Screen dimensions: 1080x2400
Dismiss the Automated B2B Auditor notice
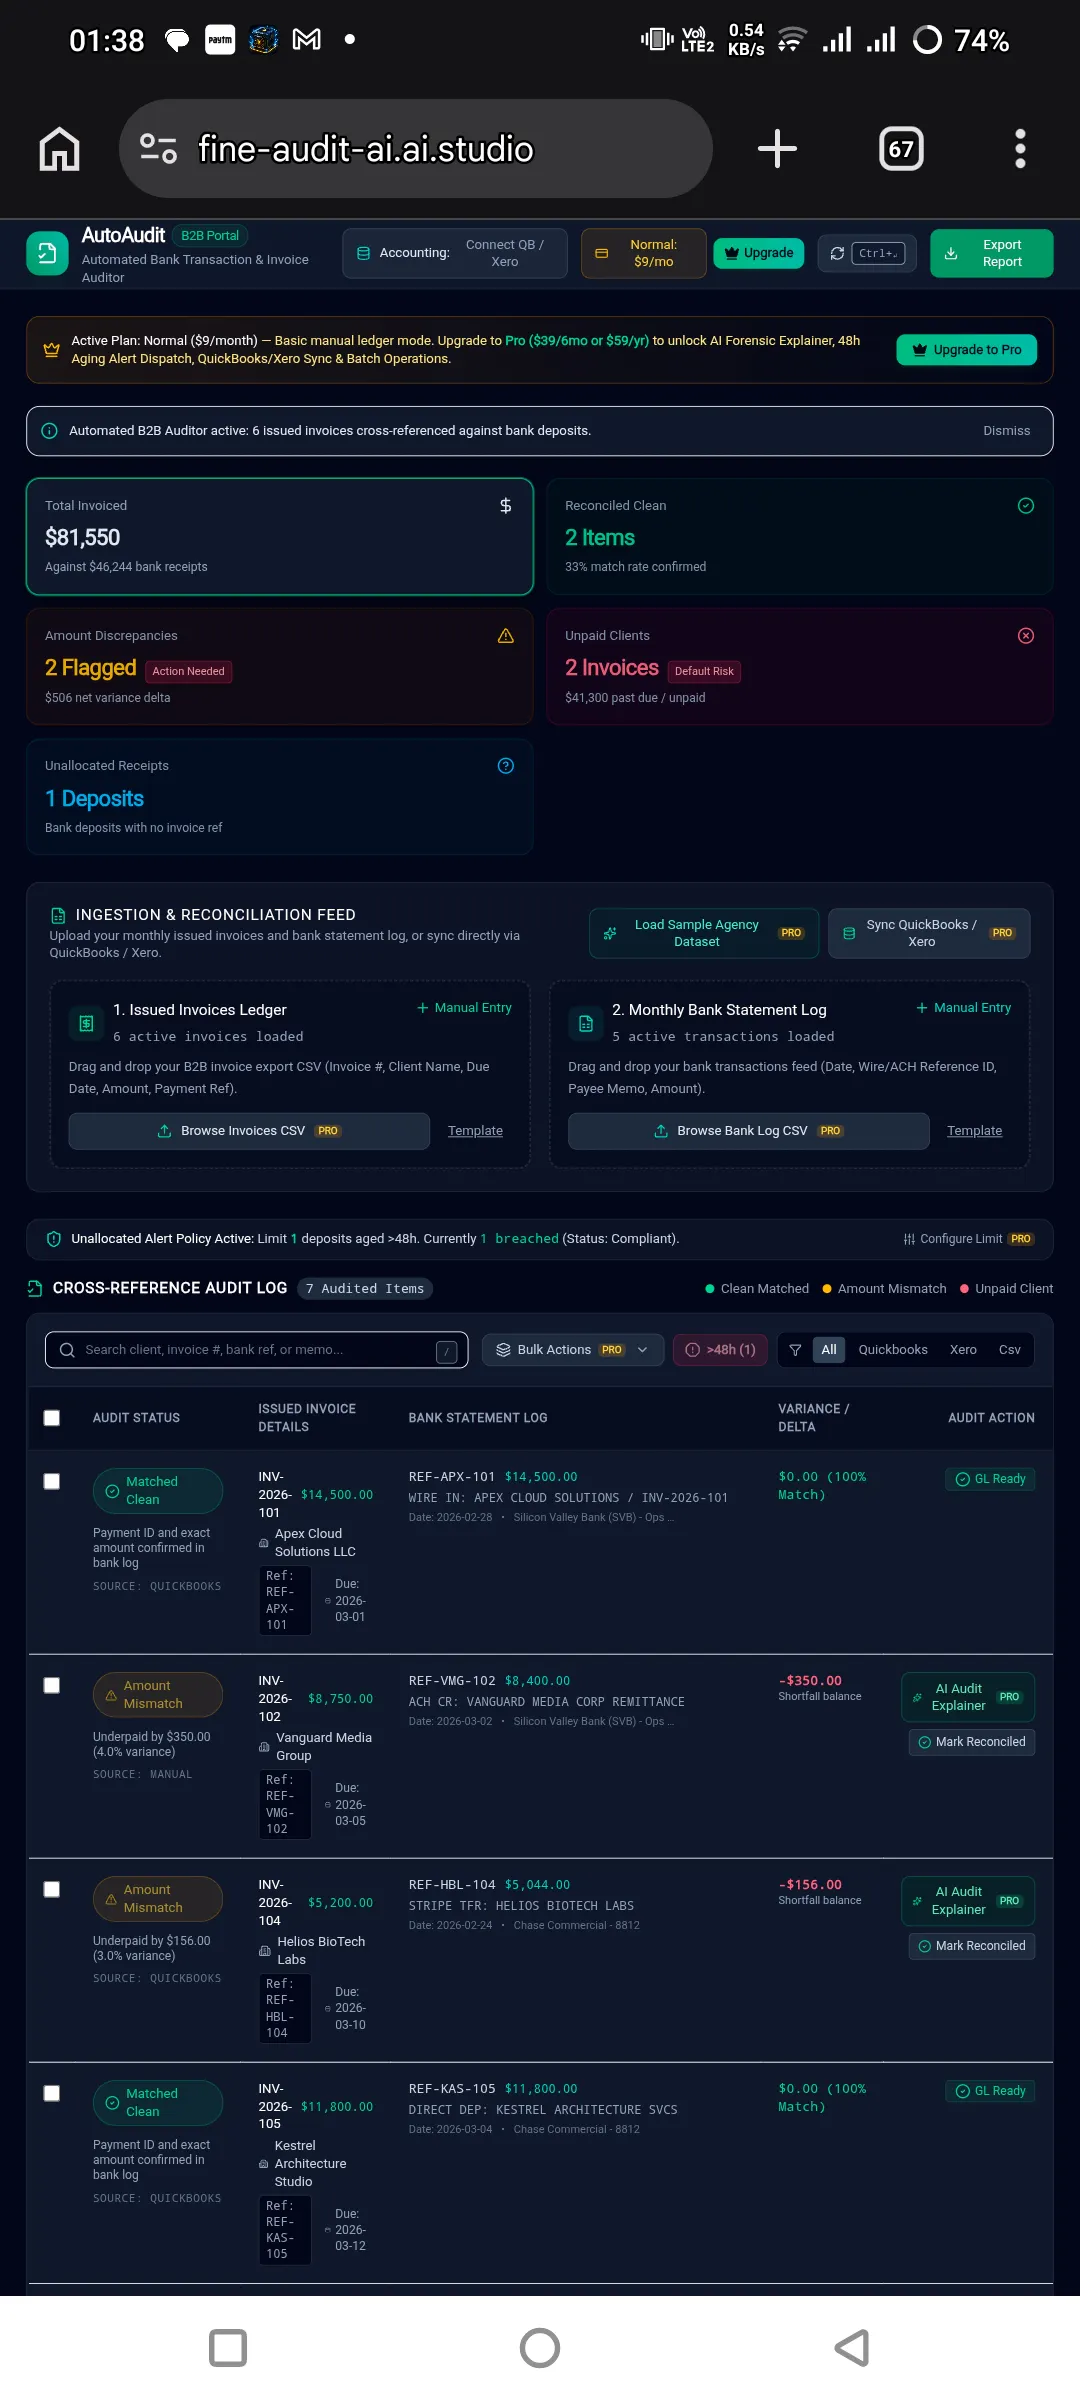coord(1006,431)
